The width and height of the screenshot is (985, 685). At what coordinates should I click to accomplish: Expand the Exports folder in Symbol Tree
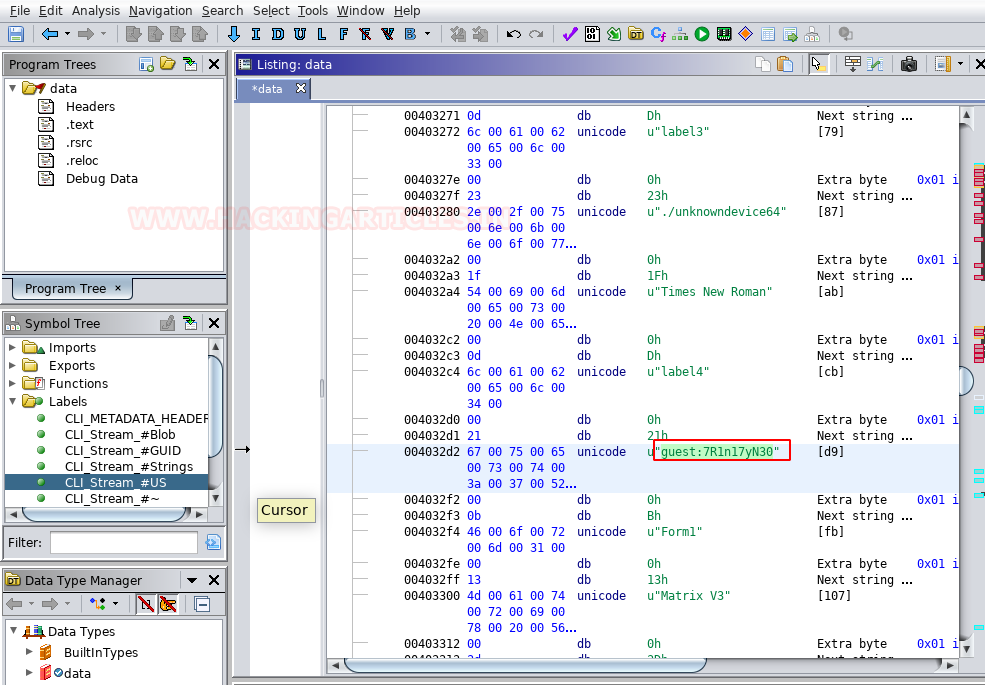click(12, 365)
